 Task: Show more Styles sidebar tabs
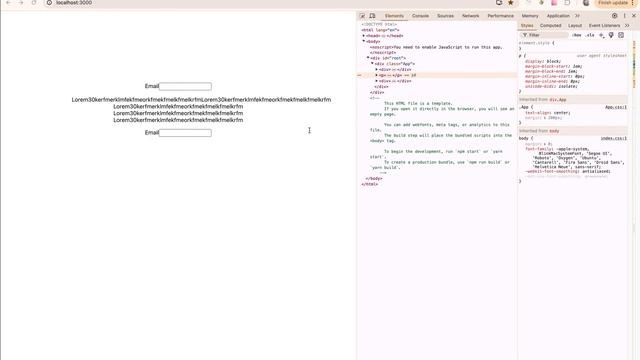[627, 26]
